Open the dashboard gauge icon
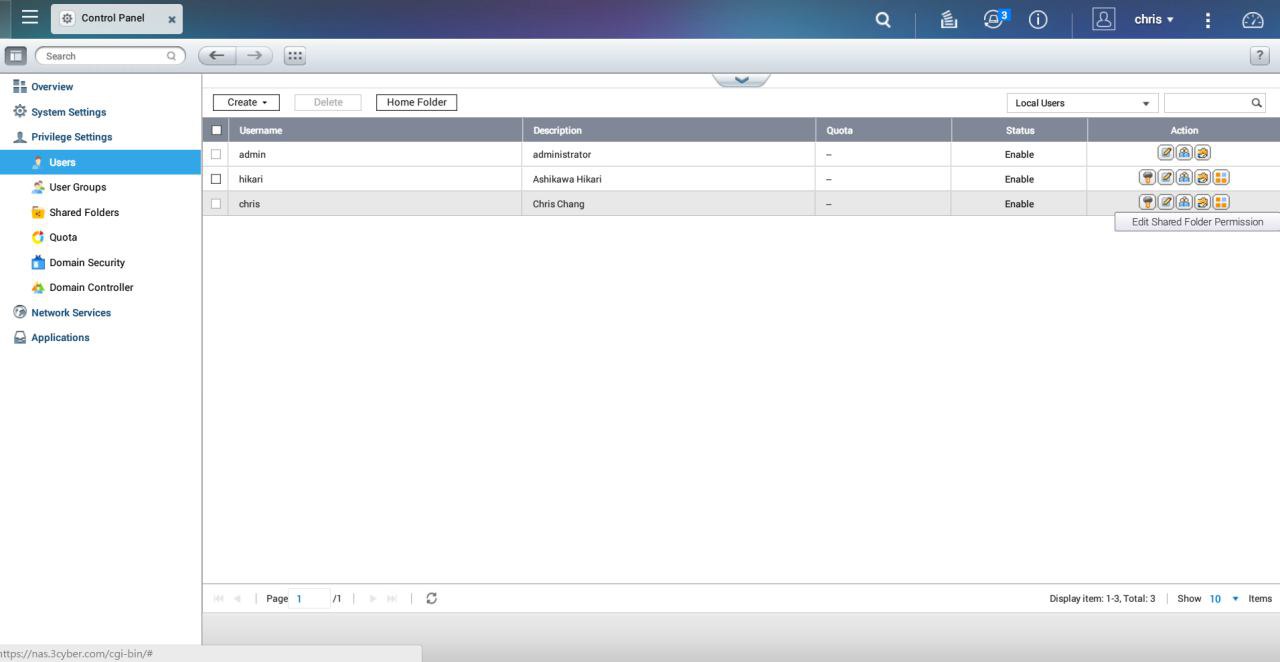The width and height of the screenshot is (1280, 662). [x=1252, y=20]
